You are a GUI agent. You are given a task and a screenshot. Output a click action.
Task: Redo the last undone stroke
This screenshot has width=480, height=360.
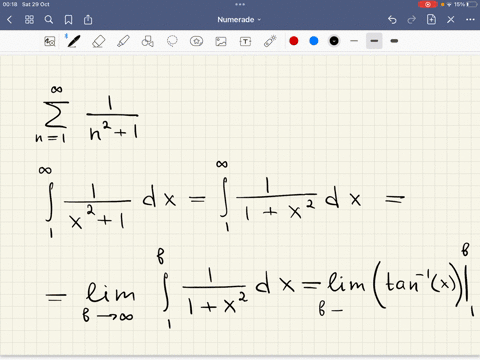[411, 20]
